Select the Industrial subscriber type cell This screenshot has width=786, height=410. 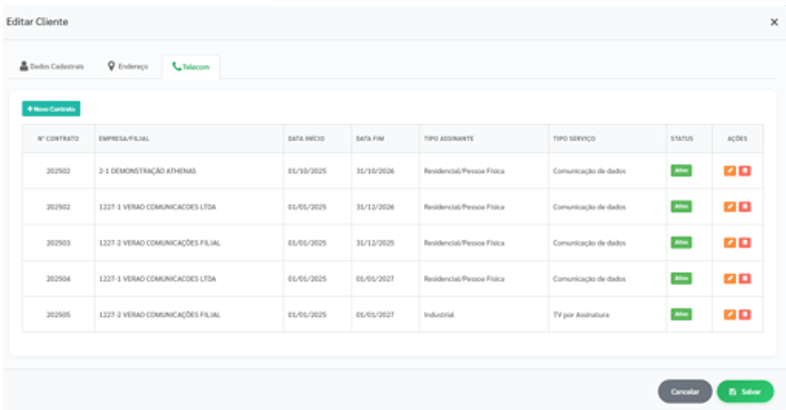click(439, 314)
